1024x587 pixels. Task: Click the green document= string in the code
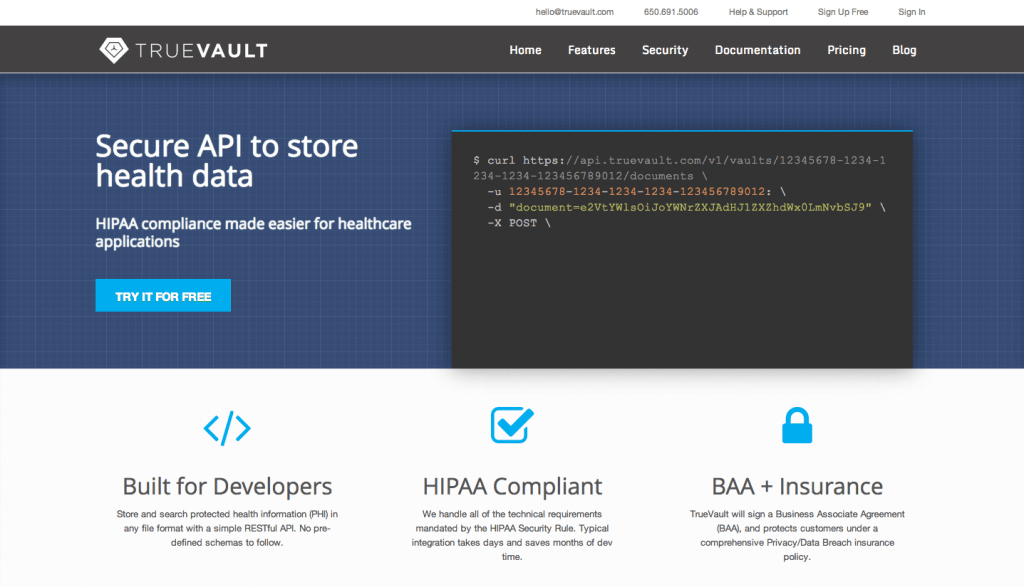[690, 207]
